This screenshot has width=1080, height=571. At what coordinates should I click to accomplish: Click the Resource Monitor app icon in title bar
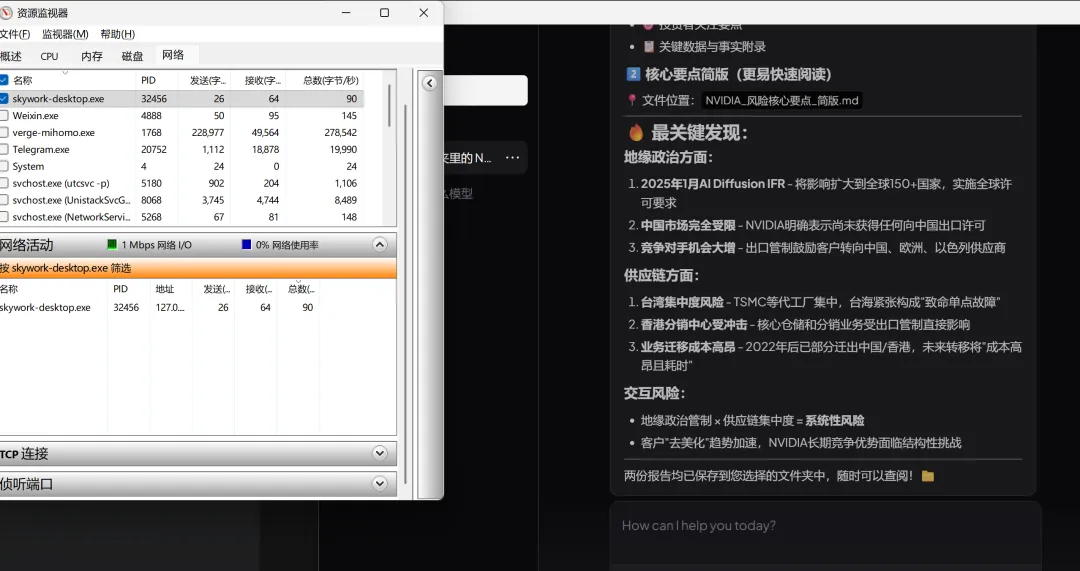pyautogui.click(x=6, y=12)
